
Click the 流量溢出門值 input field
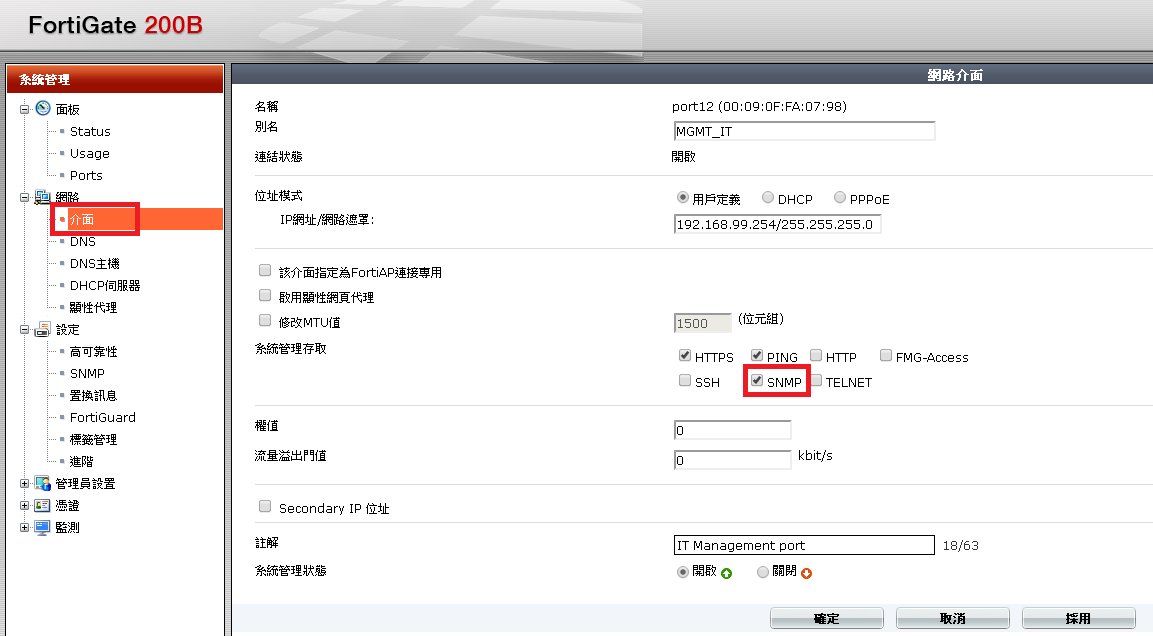(732, 460)
